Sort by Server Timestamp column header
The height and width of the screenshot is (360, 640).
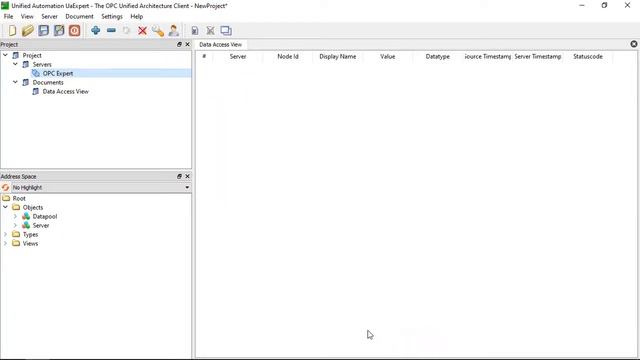pyautogui.click(x=538, y=56)
